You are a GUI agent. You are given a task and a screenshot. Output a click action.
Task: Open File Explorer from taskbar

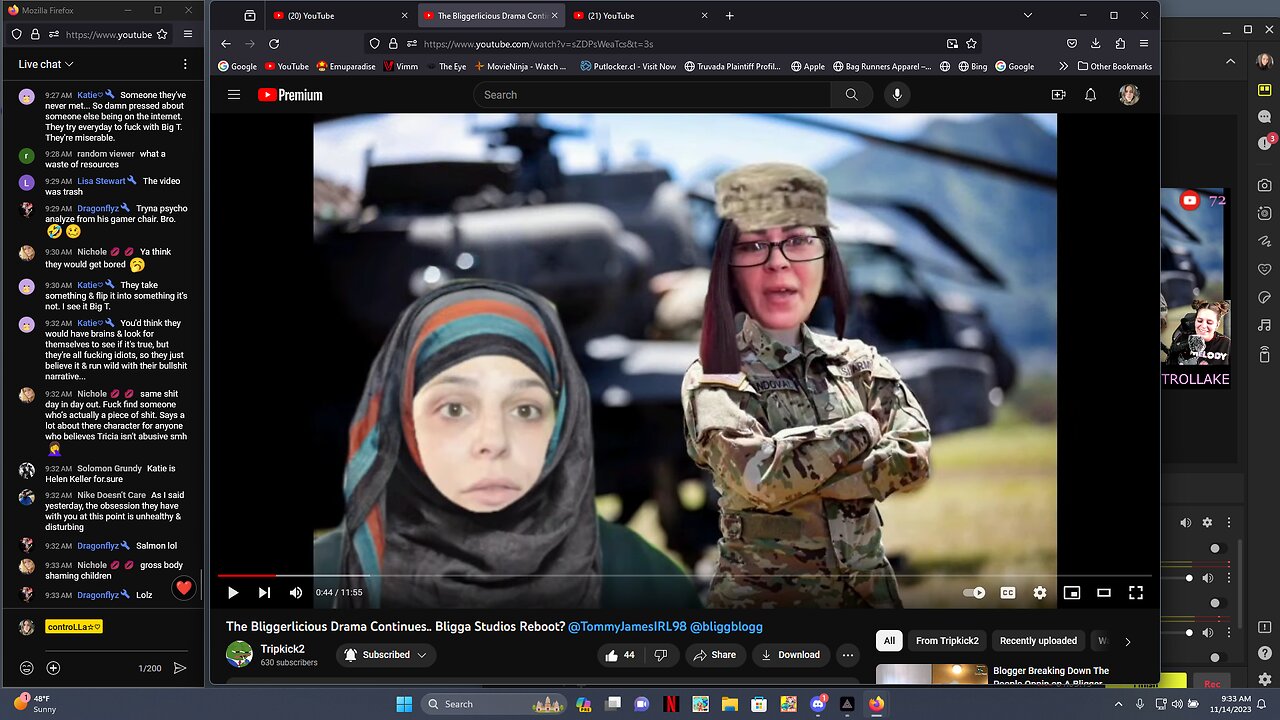click(x=730, y=704)
